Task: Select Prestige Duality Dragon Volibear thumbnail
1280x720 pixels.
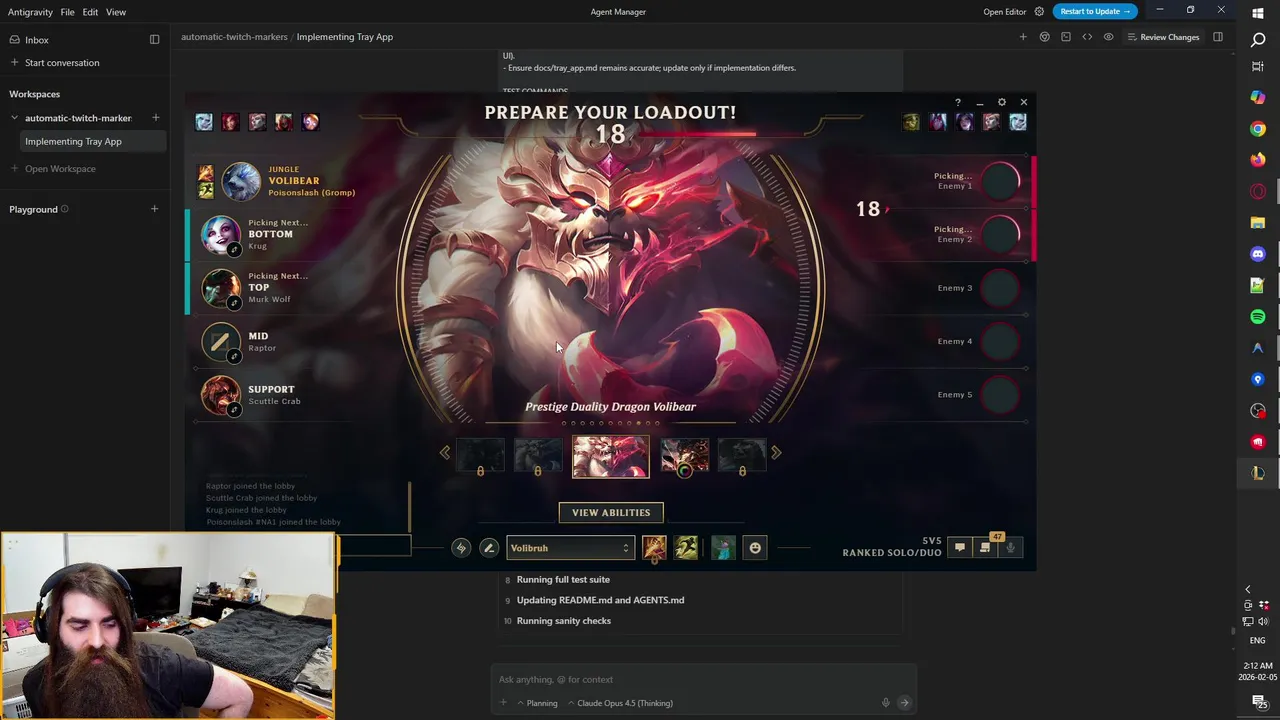Action: point(610,456)
